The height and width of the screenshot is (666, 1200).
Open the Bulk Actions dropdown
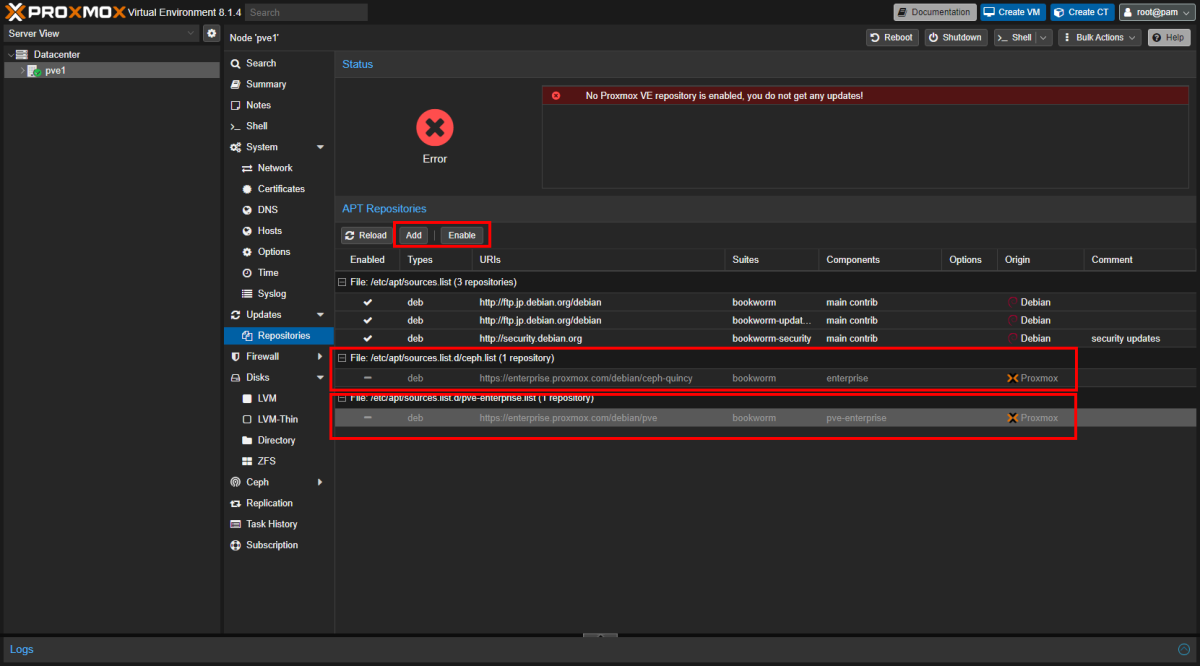coord(1100,37)
